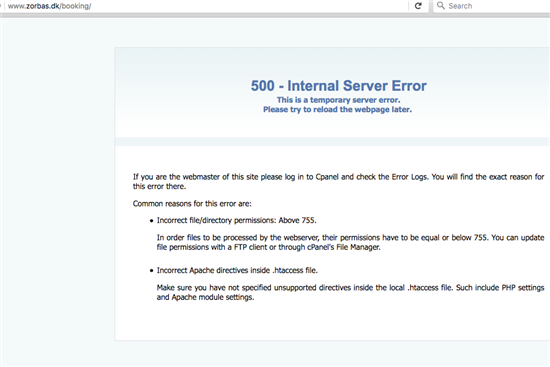Click 'Apache module settings' text at paragraph end
The image size is (550, 367).
tap(213, 297)
